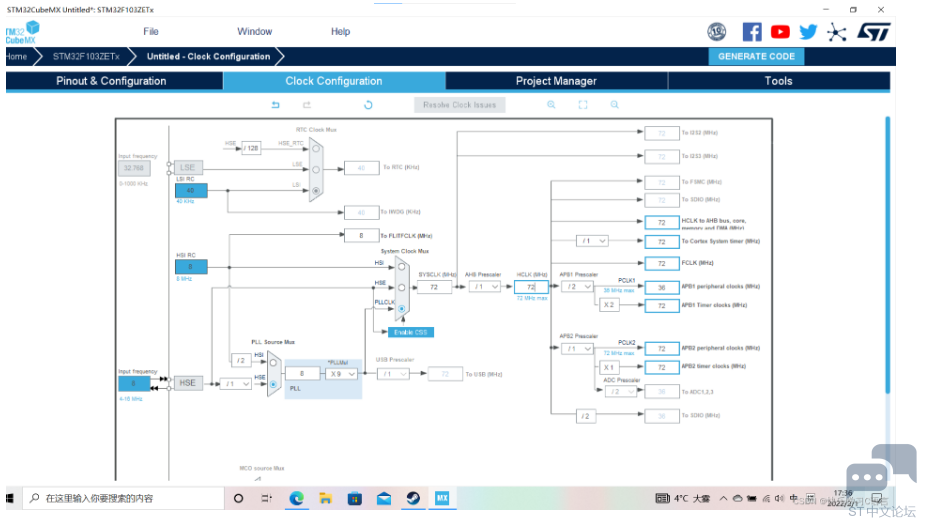Open the Facebook link icon

[x=752, y=32]
